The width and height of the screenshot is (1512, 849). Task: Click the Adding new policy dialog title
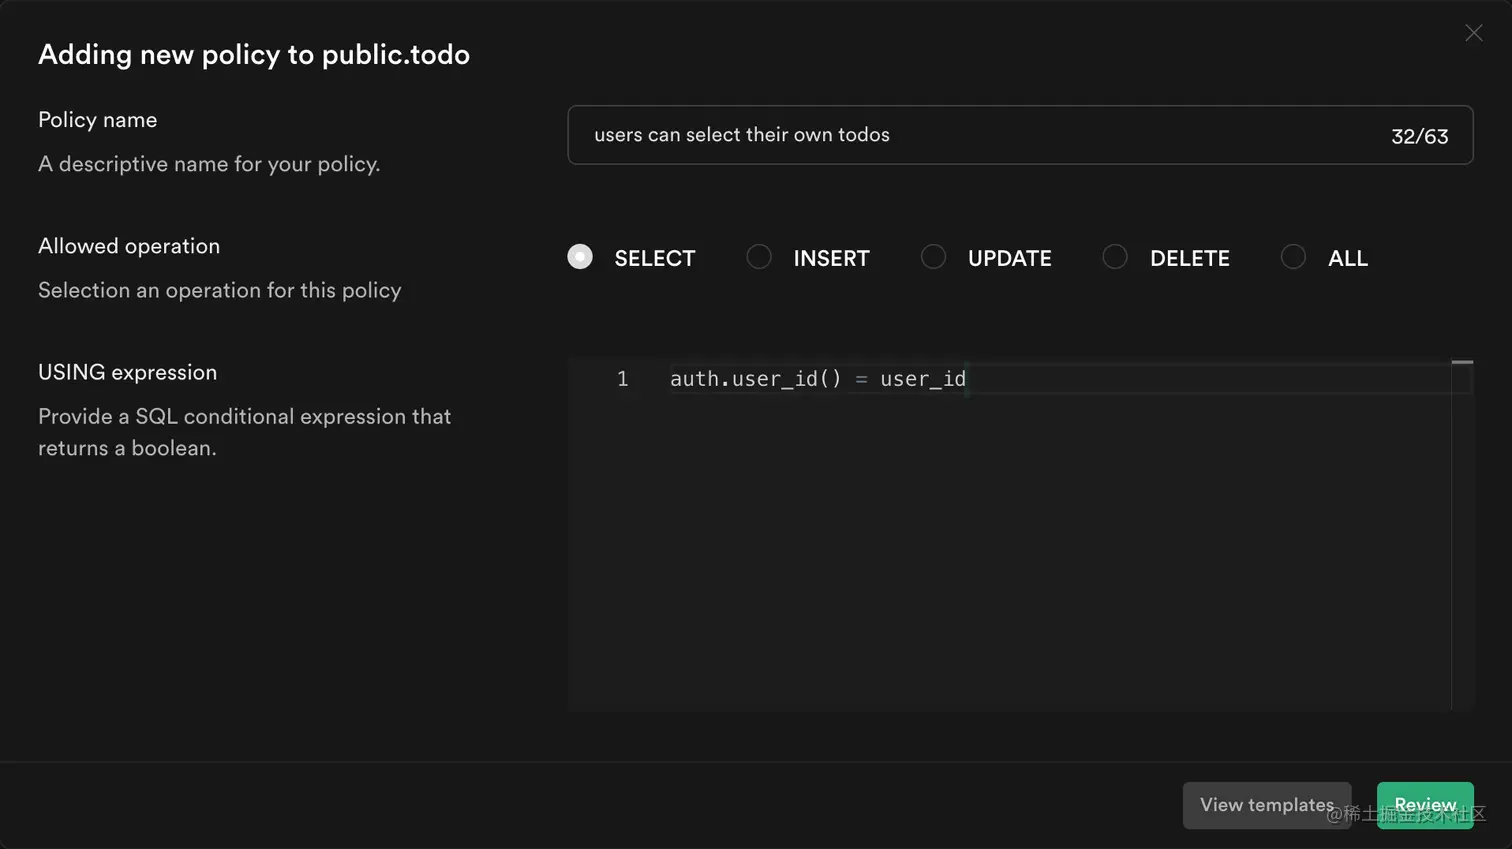[x=253, y=55]
